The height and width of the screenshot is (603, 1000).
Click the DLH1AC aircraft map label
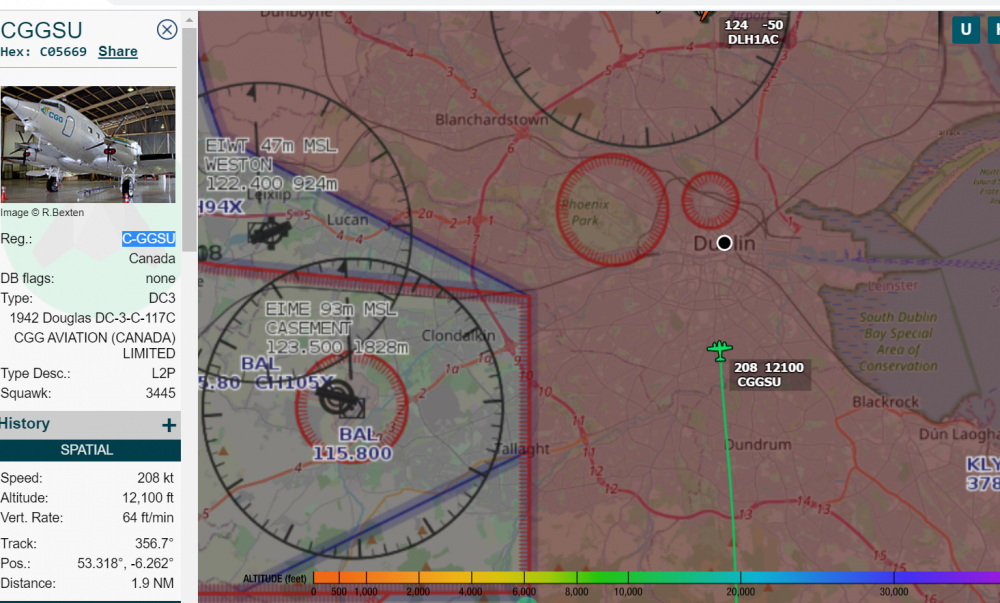(x=753, y=32)
